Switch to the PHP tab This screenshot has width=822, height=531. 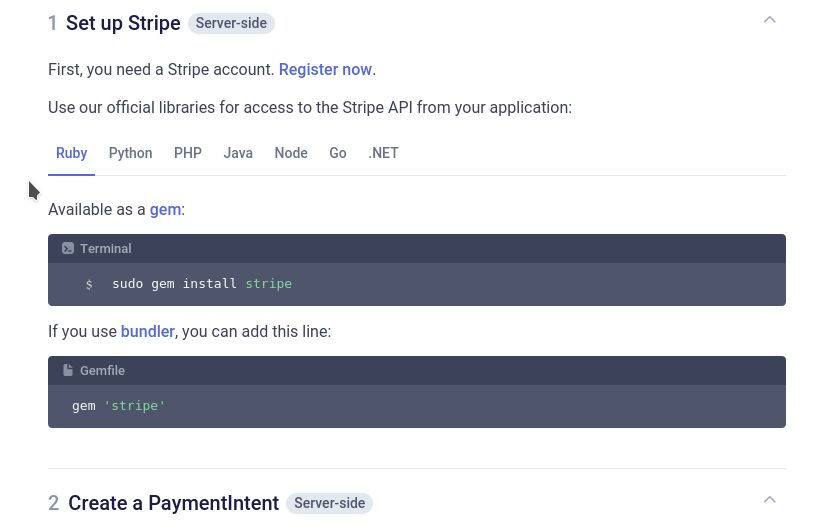click(x=188, y=153)
